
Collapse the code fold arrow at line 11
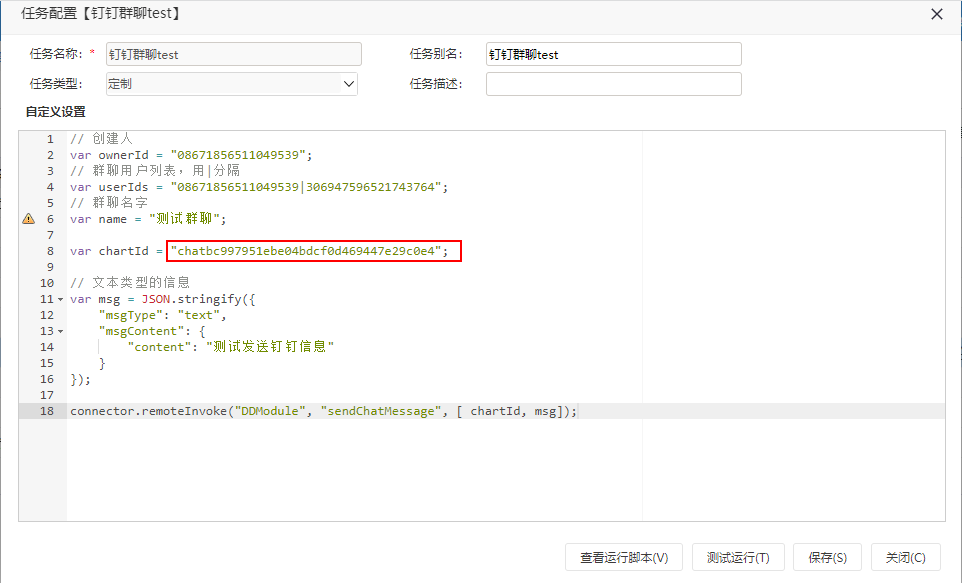click(x=60, y=299)
